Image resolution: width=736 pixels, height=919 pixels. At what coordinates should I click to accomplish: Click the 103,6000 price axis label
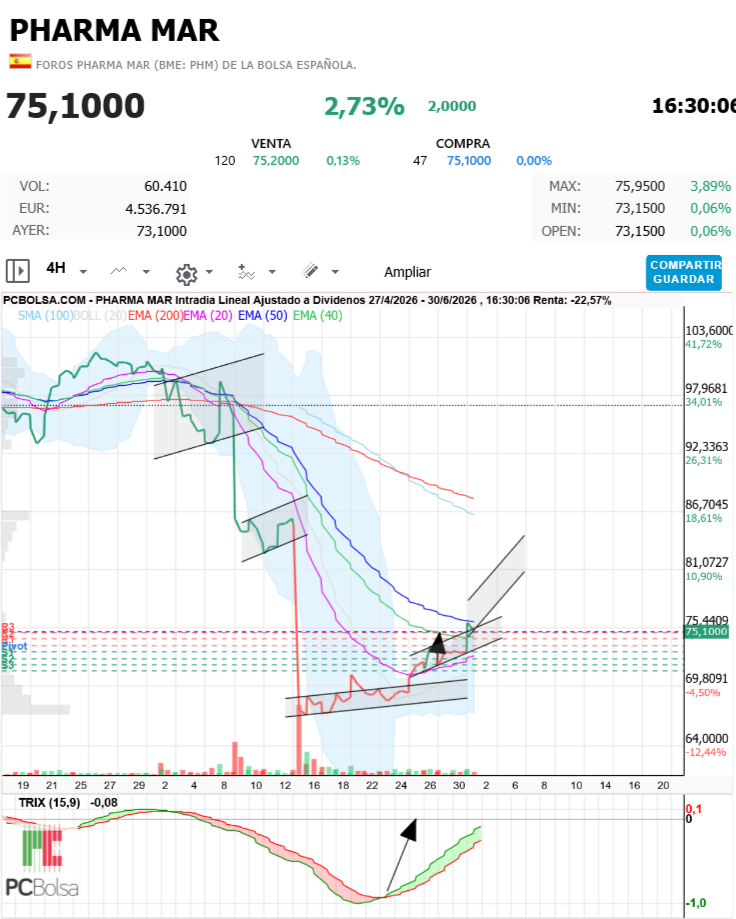click(x=709, y=331)
